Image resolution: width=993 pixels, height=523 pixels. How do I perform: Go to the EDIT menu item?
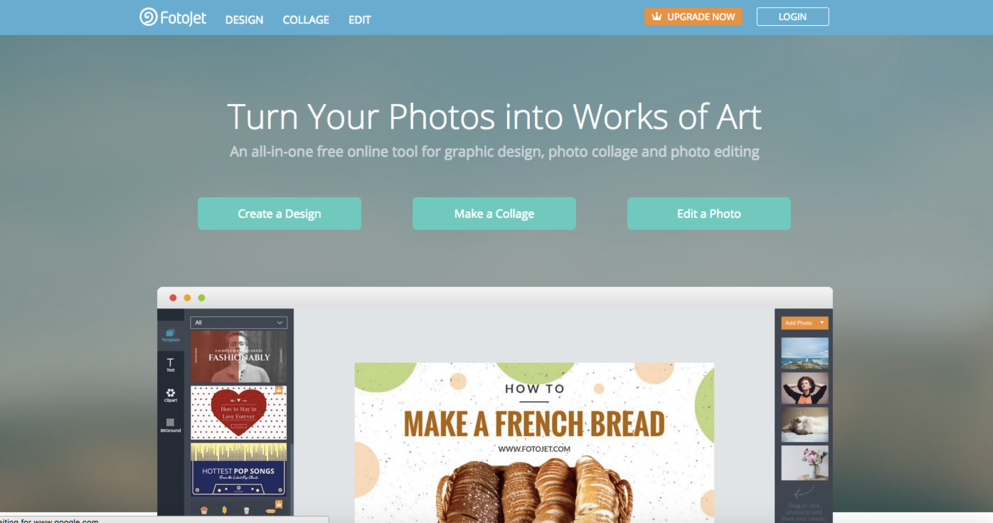[x=360, y=20]
